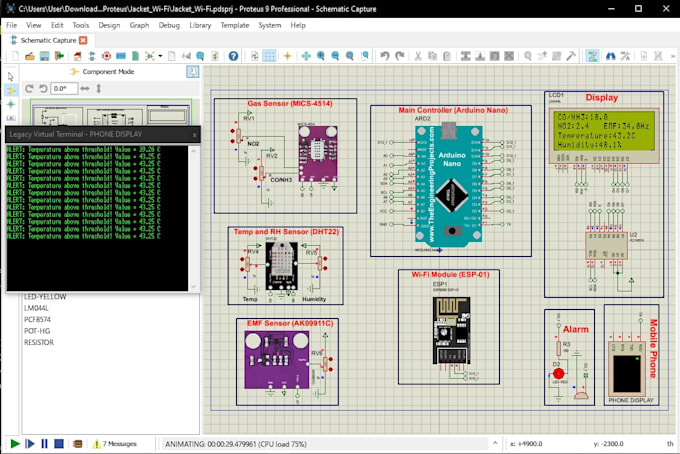
Task: Open the Design menu
Action: click(x=109, y=25)
